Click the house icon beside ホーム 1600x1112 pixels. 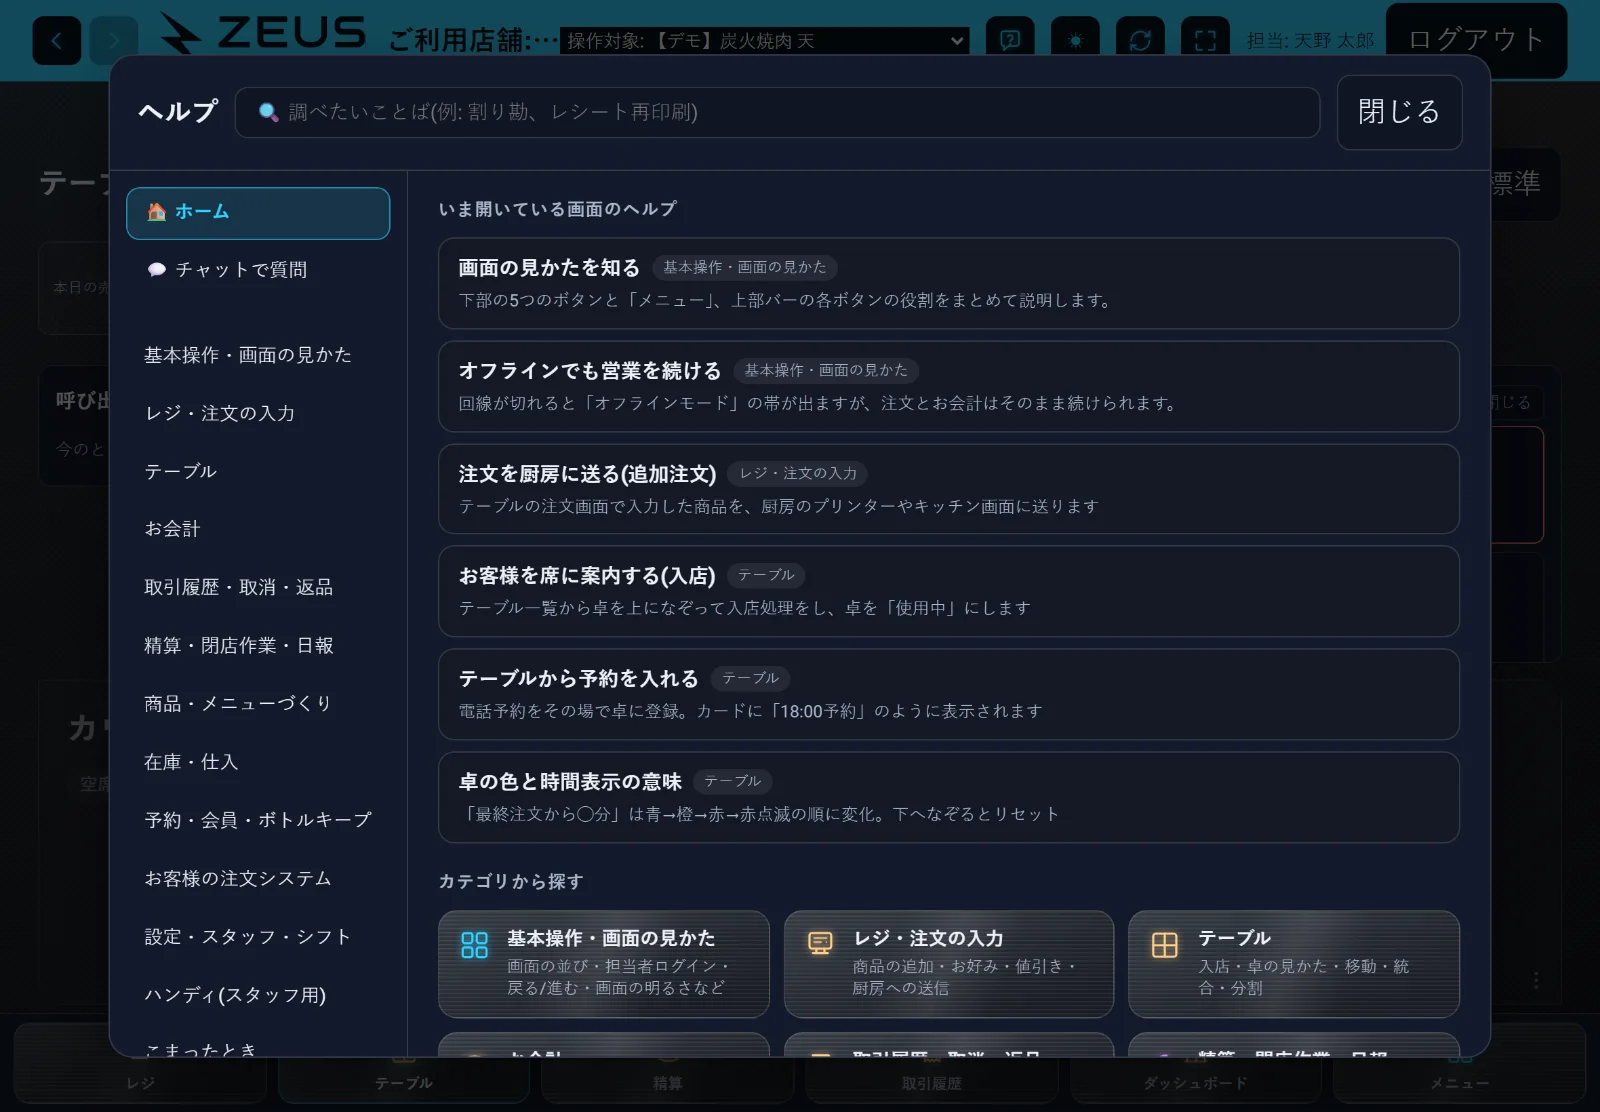(x=156, y=212)
